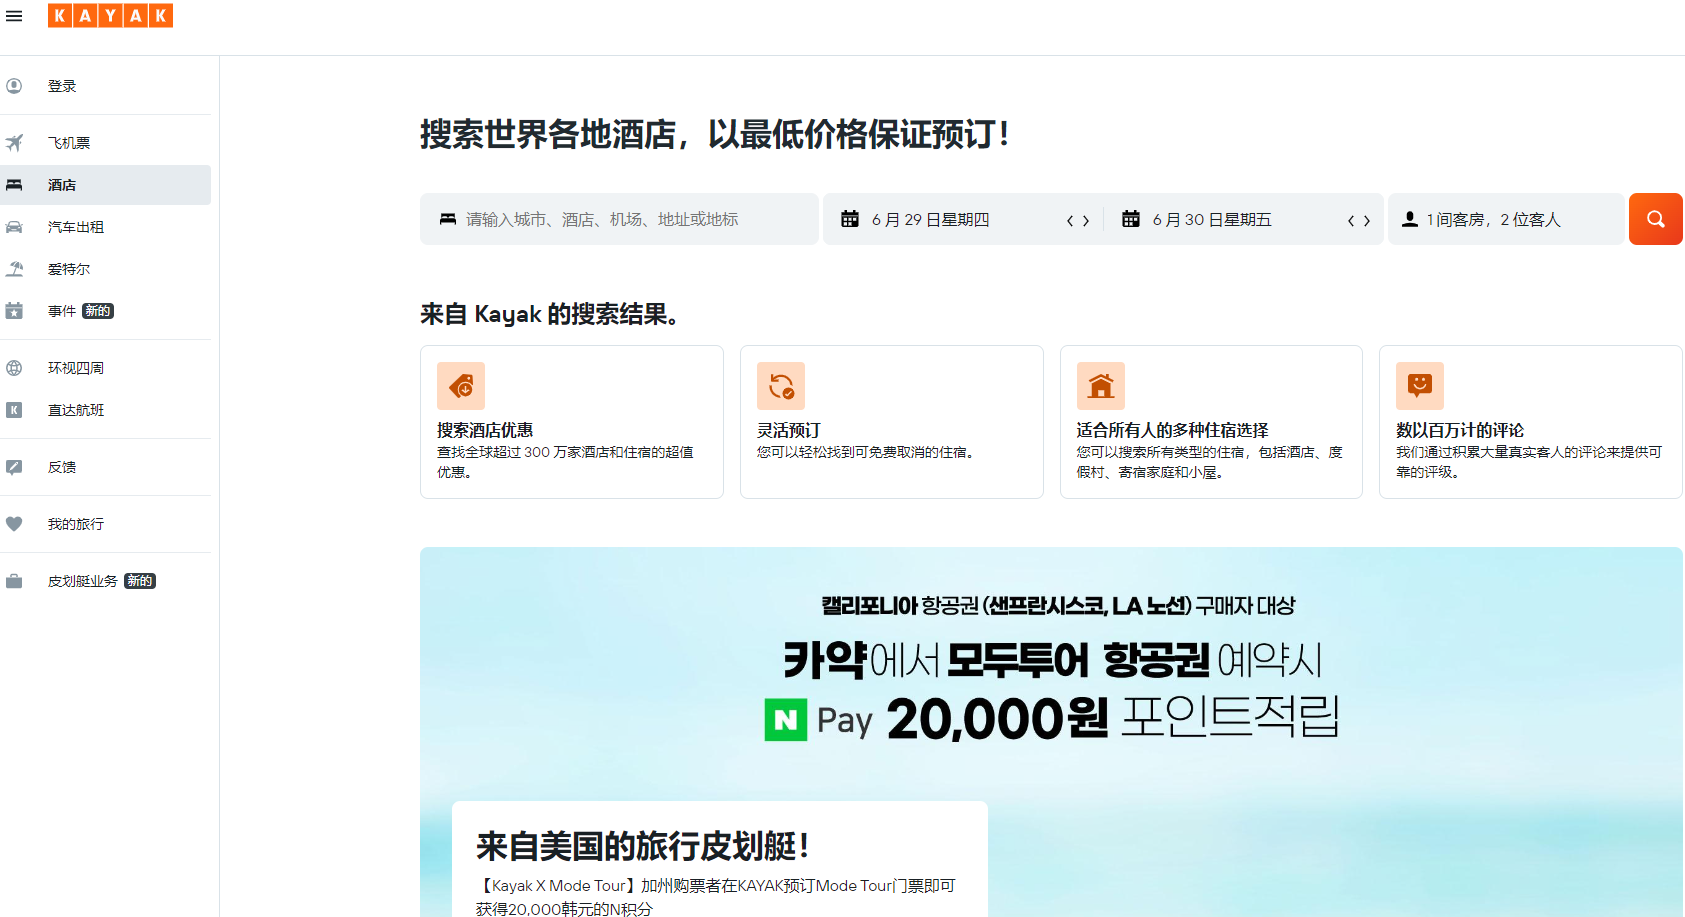Go to next day for check-in date
Viewport: 1685px width, 917px height.
coord(1086,220)
